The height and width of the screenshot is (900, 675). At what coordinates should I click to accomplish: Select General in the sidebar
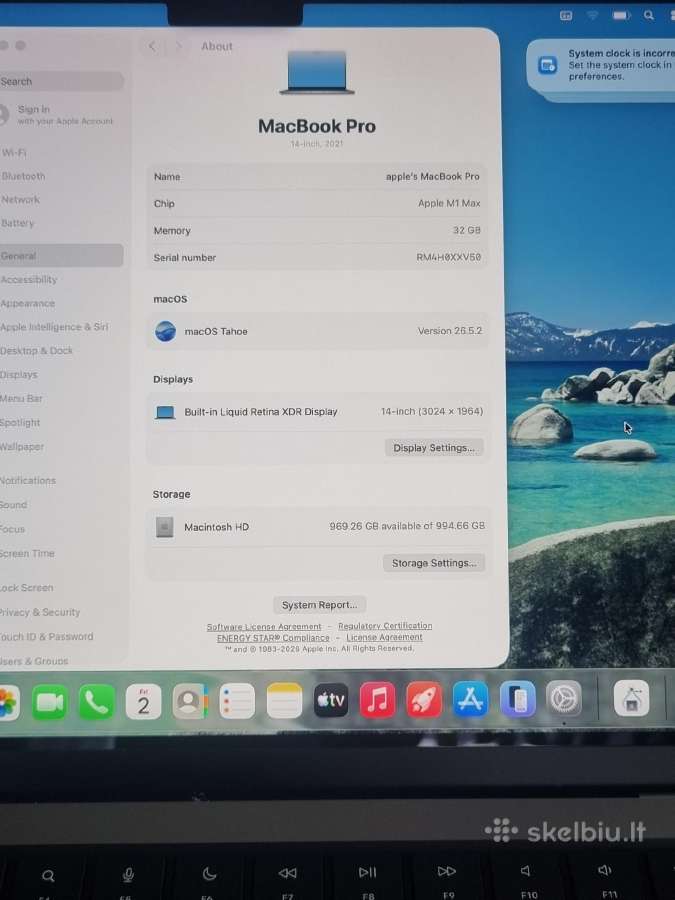pos(60,256)
